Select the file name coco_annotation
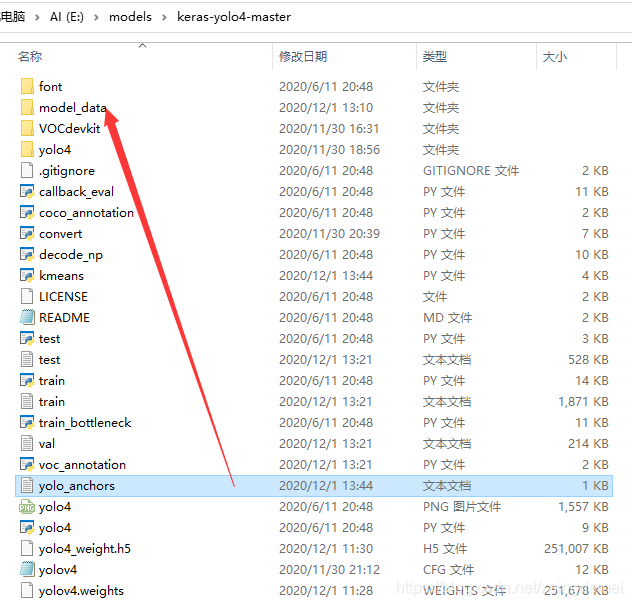The height and width of the screenshot is (606, 632). (86, 212)
